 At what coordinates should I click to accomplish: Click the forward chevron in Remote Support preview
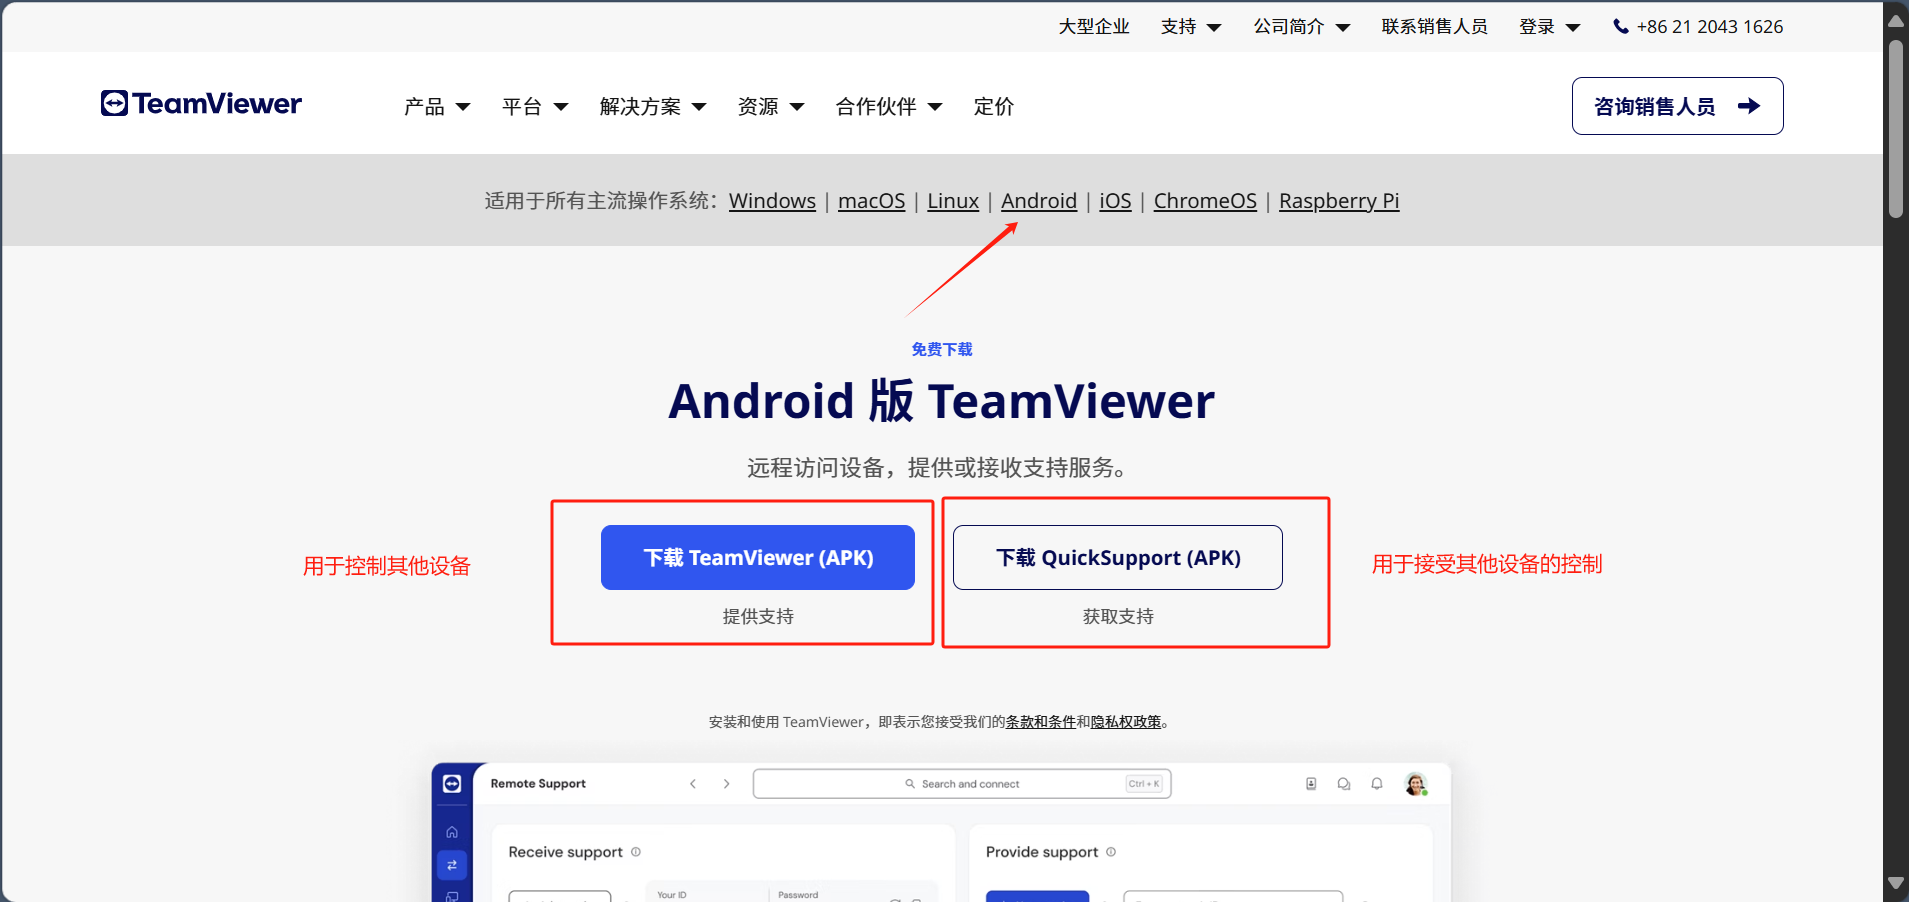click(727, 784)
